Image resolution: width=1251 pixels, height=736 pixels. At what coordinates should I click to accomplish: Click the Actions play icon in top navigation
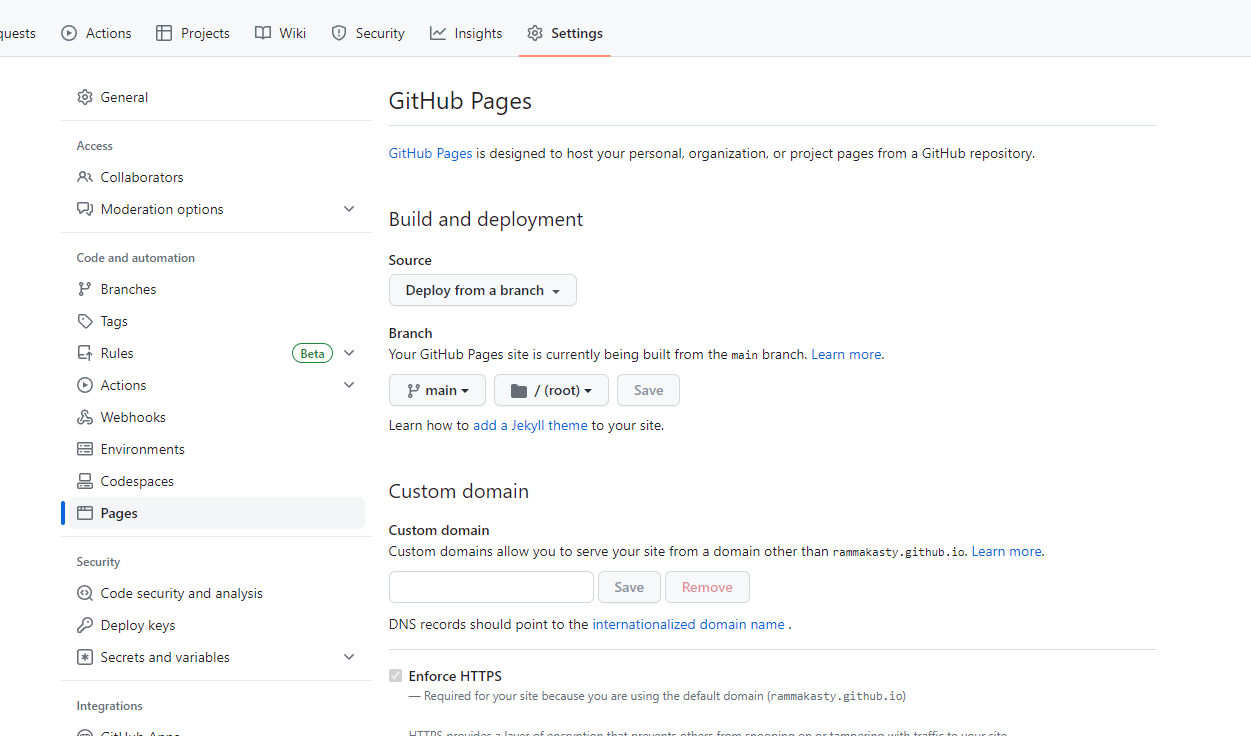point(69,33)
